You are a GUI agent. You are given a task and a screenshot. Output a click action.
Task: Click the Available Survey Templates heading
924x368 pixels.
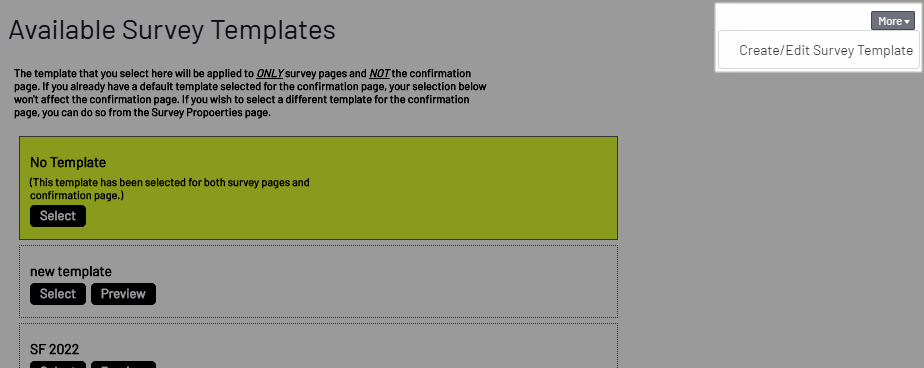click(x=172, y=29)
